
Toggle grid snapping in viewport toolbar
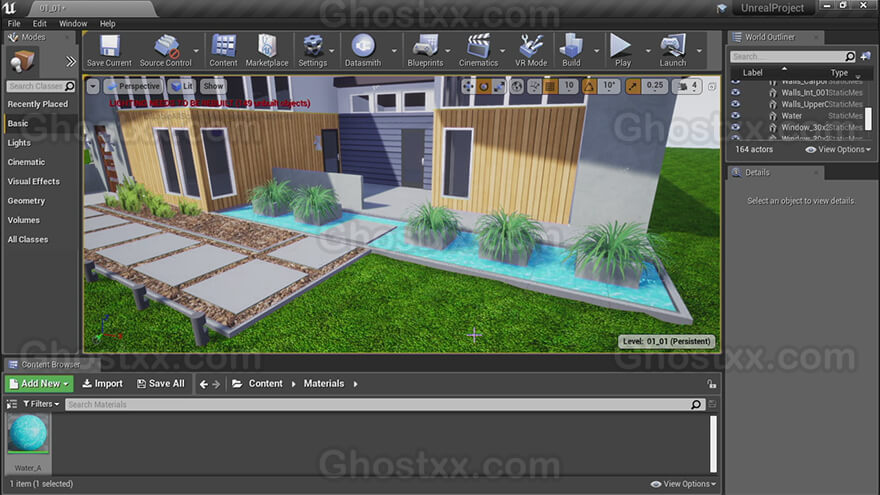point(550,86)
